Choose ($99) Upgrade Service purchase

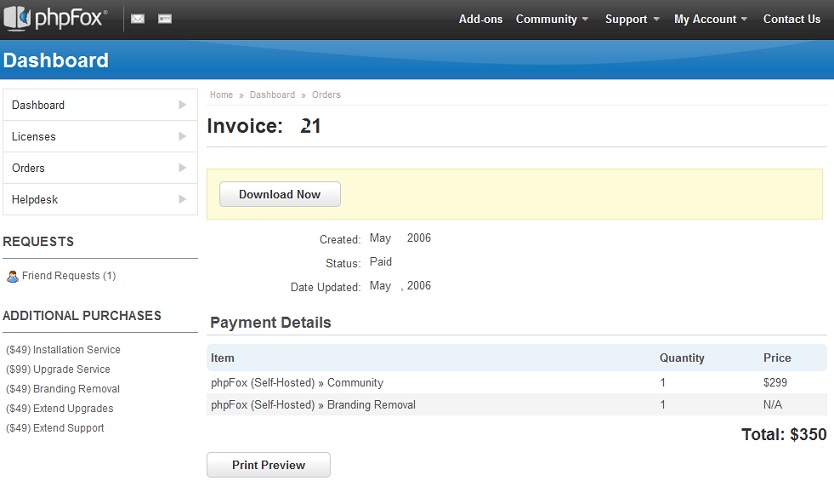(58, 369)
